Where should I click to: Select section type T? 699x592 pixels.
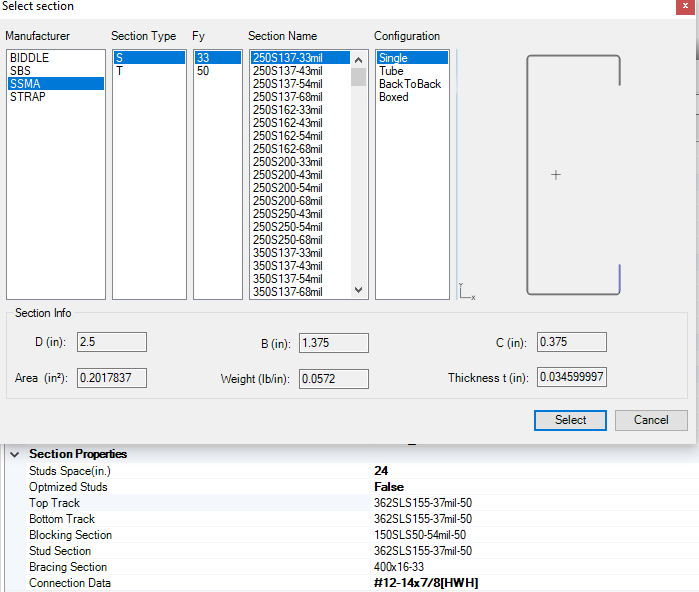119,71
